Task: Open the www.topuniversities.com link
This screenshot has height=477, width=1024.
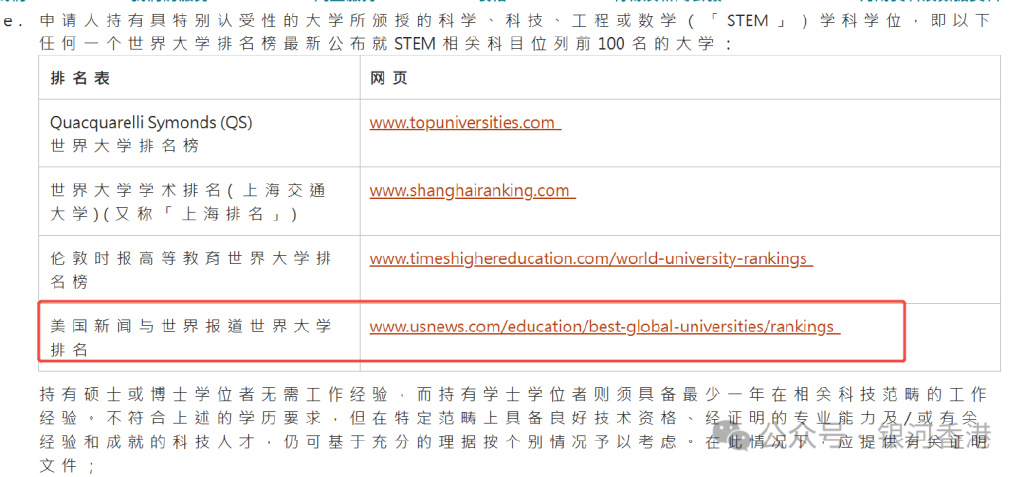Action: (464, 123)
